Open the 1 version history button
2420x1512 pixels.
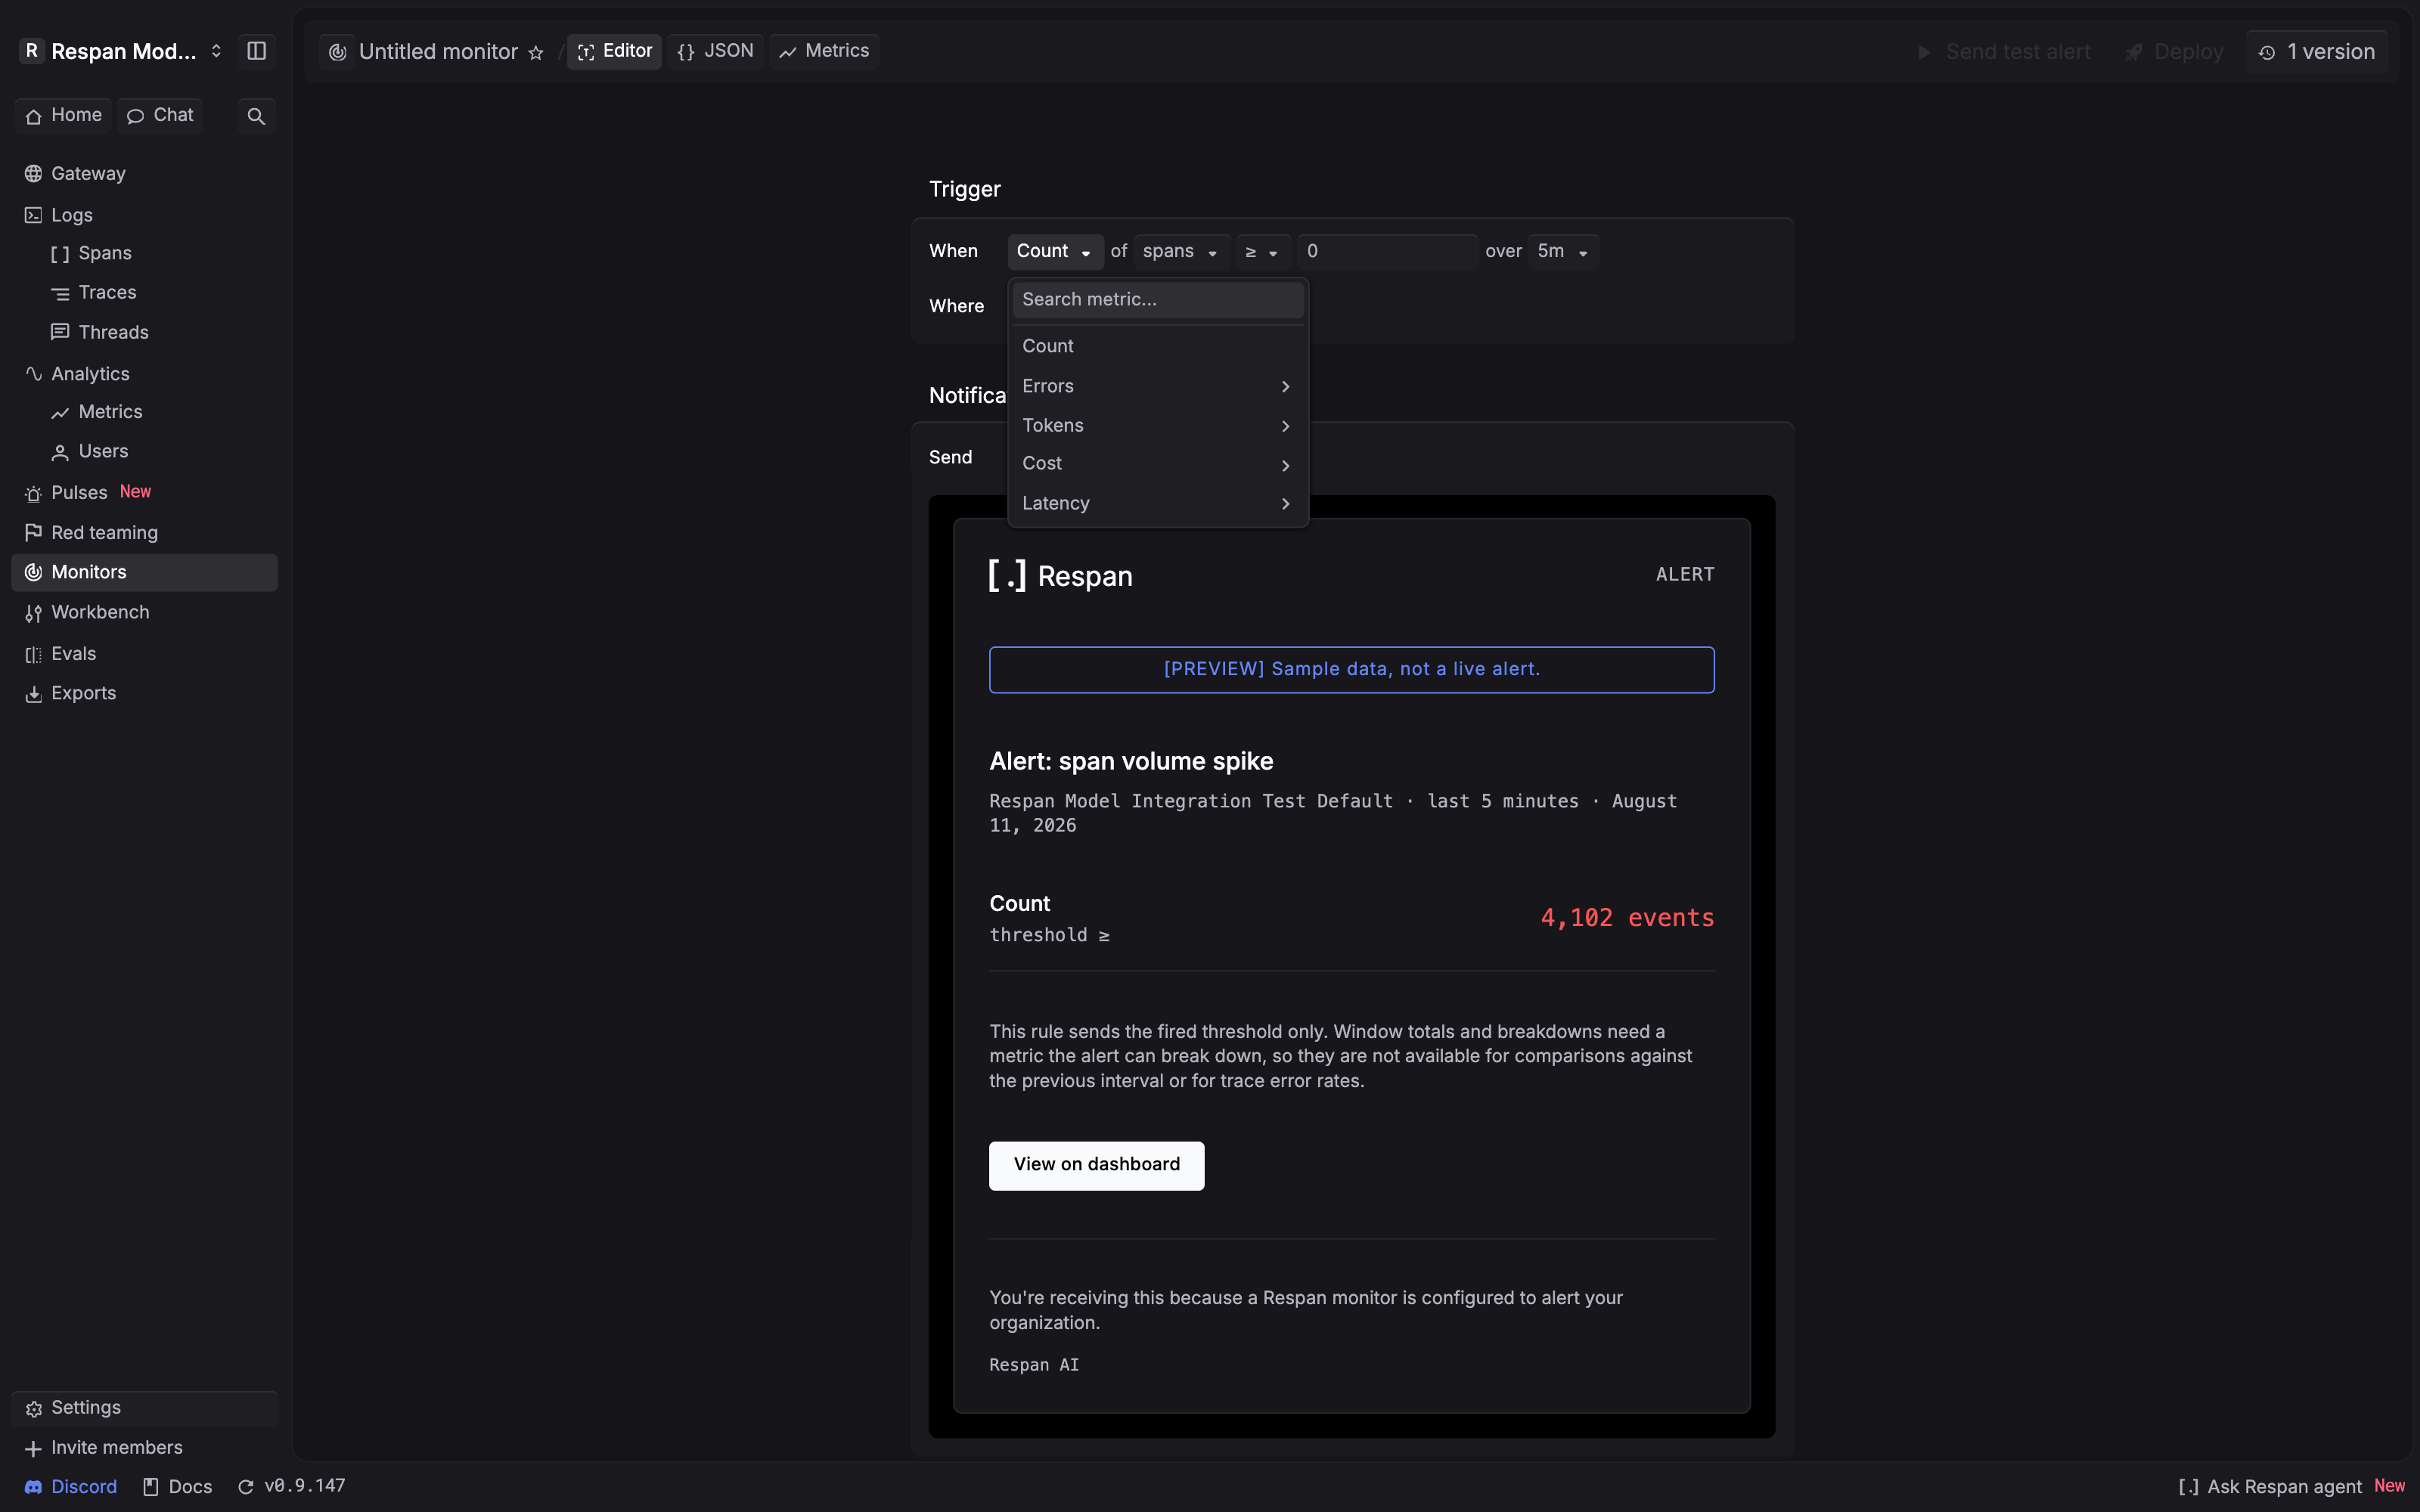point(2316,52)
